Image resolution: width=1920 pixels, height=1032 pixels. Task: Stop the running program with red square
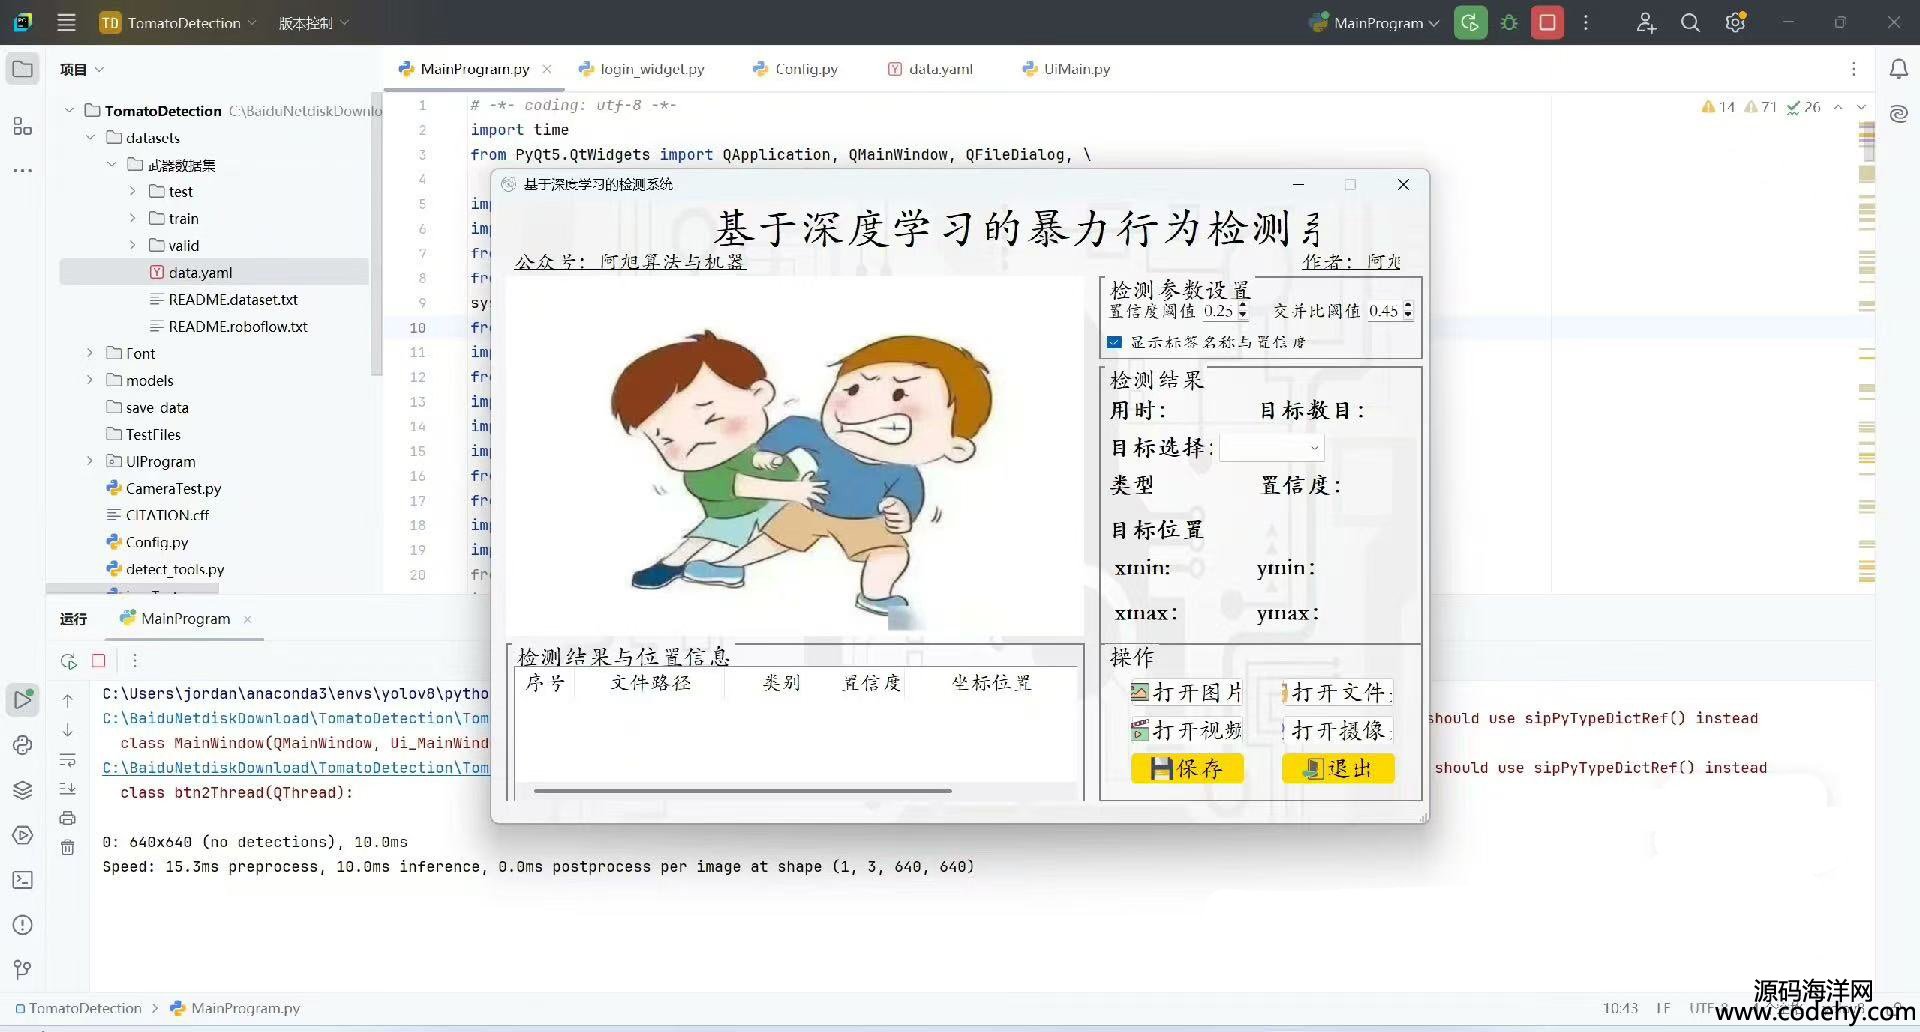pyautogui.click(x=1547, y=22)
